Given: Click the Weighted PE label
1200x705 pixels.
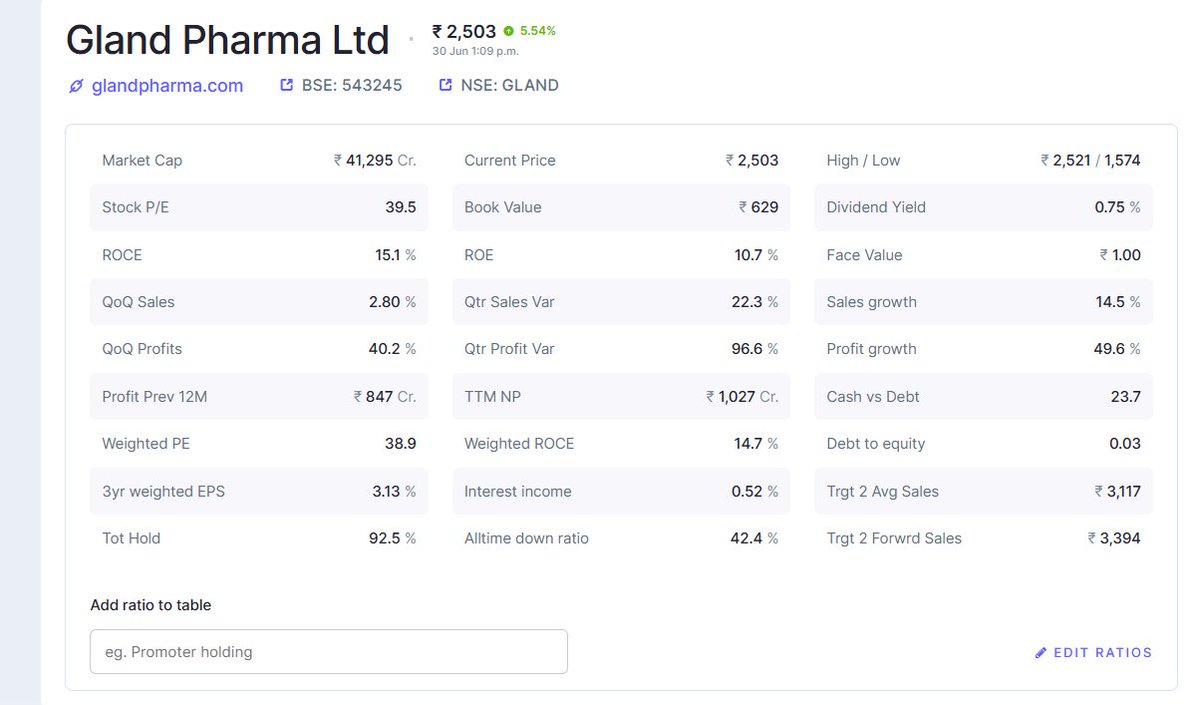Looking at the screenshot, I should (x=147, y=443).
